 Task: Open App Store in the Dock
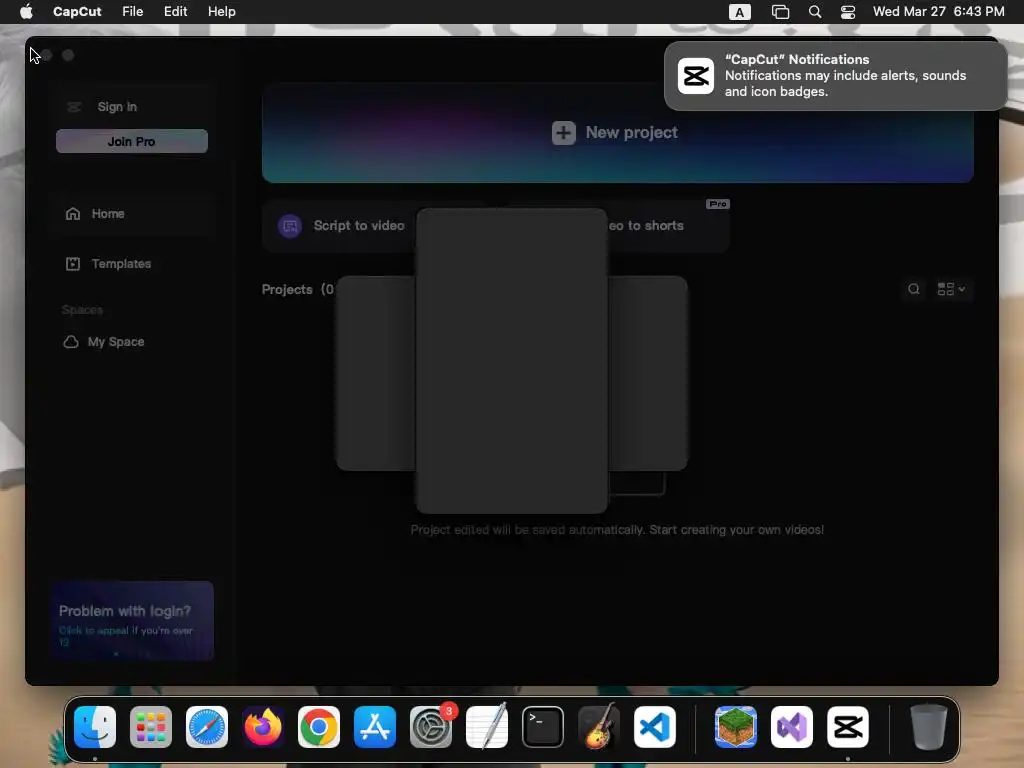coord(375,727)
